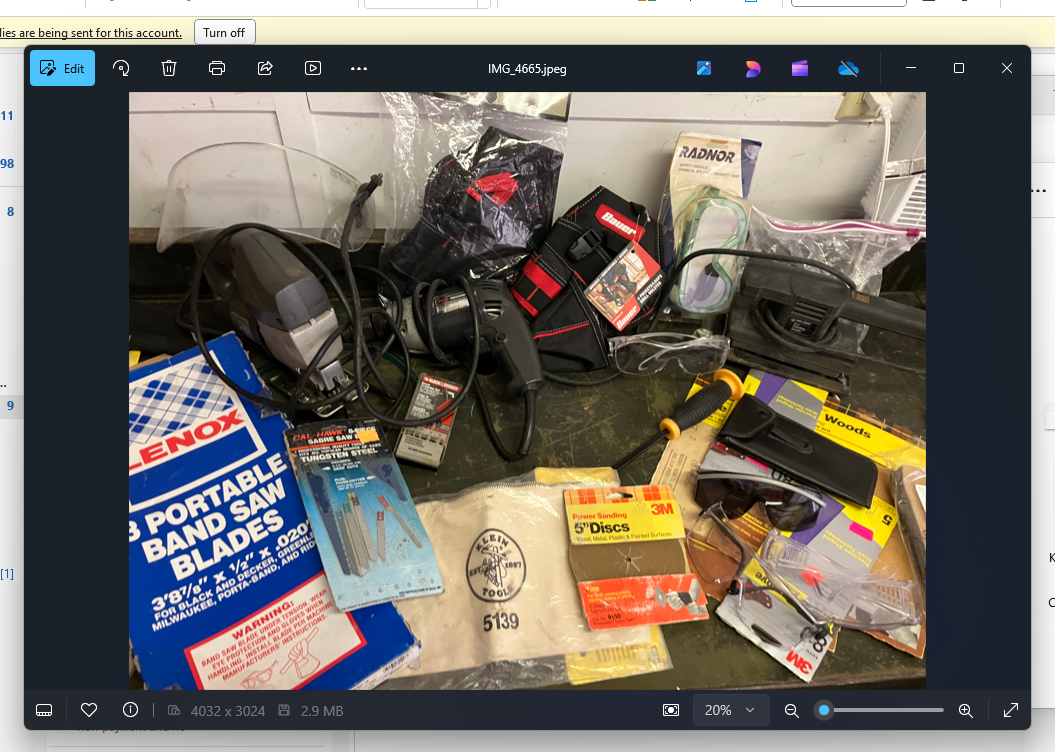Image resolution: width=1055 pixels, height=752 pixels.
Task: Start slideshow with the play icon
Action: 313,68
